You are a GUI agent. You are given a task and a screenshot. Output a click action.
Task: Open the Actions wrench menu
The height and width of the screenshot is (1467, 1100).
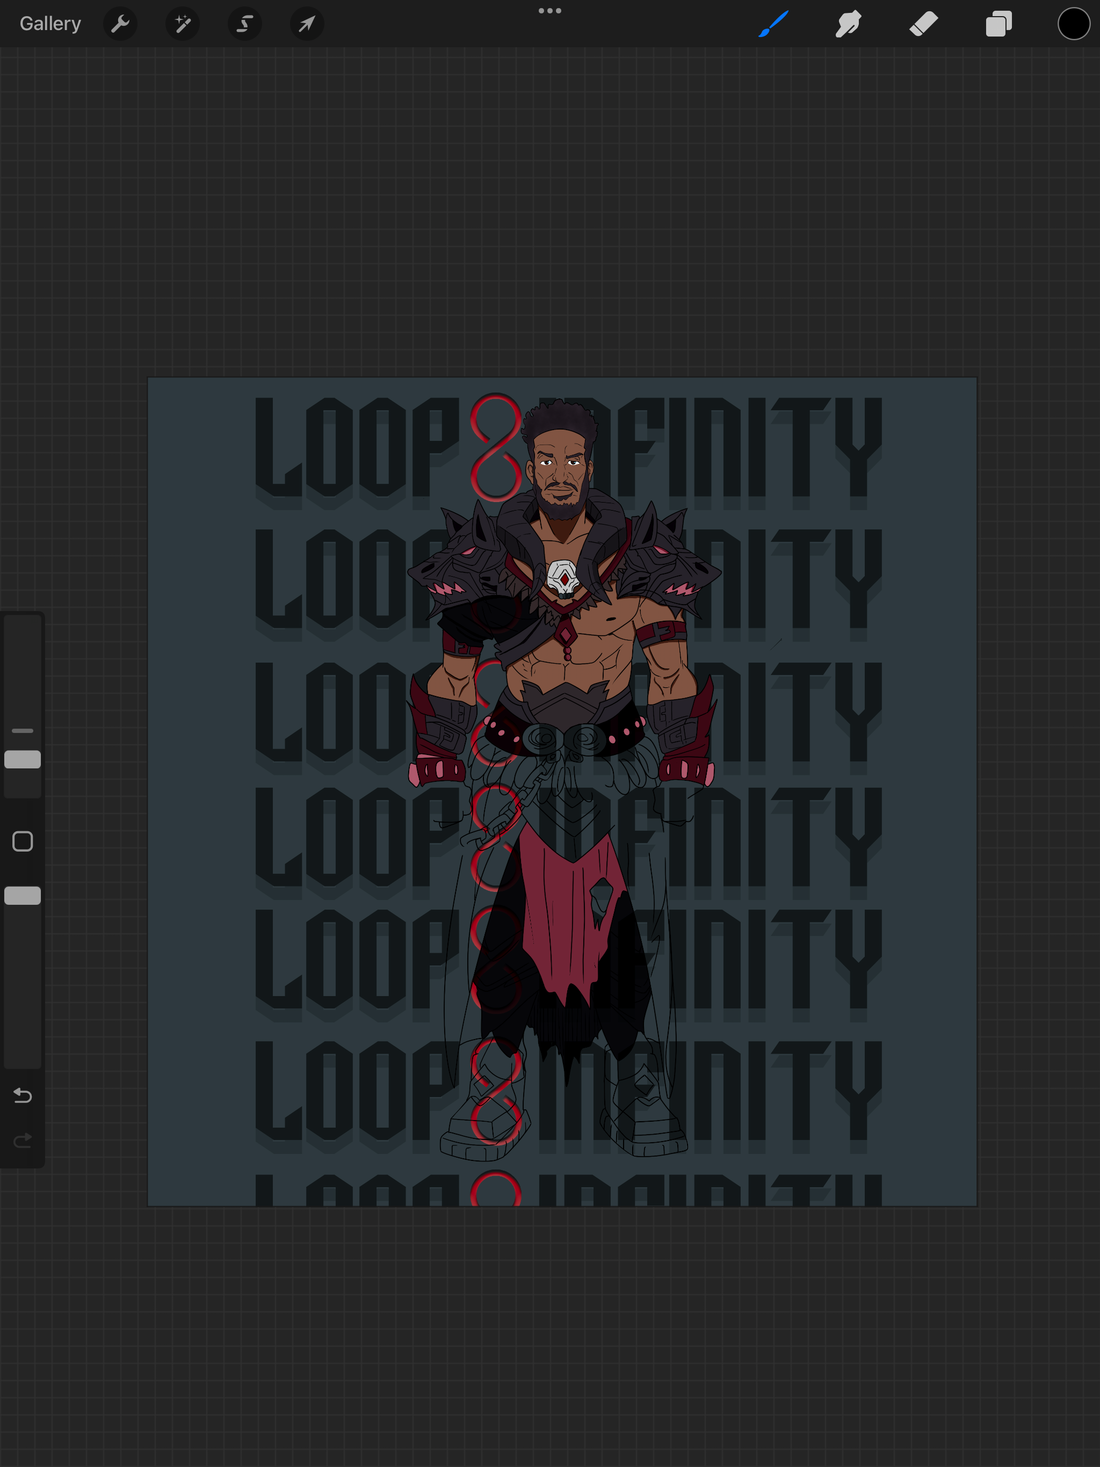[120, 24]
